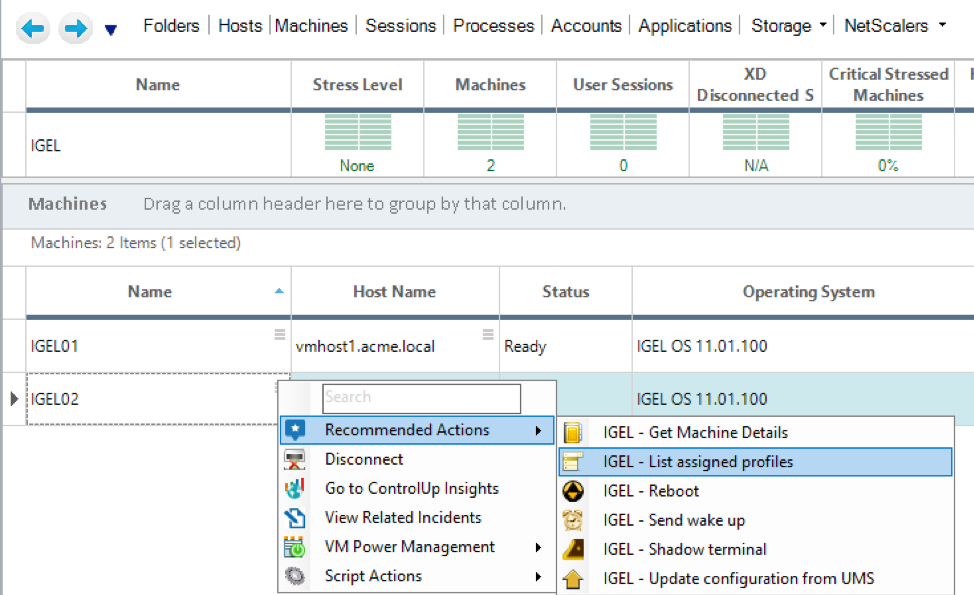Click the IGEL Reboot circular icon
Screen dimensions: 974x595
coord(573,491)
